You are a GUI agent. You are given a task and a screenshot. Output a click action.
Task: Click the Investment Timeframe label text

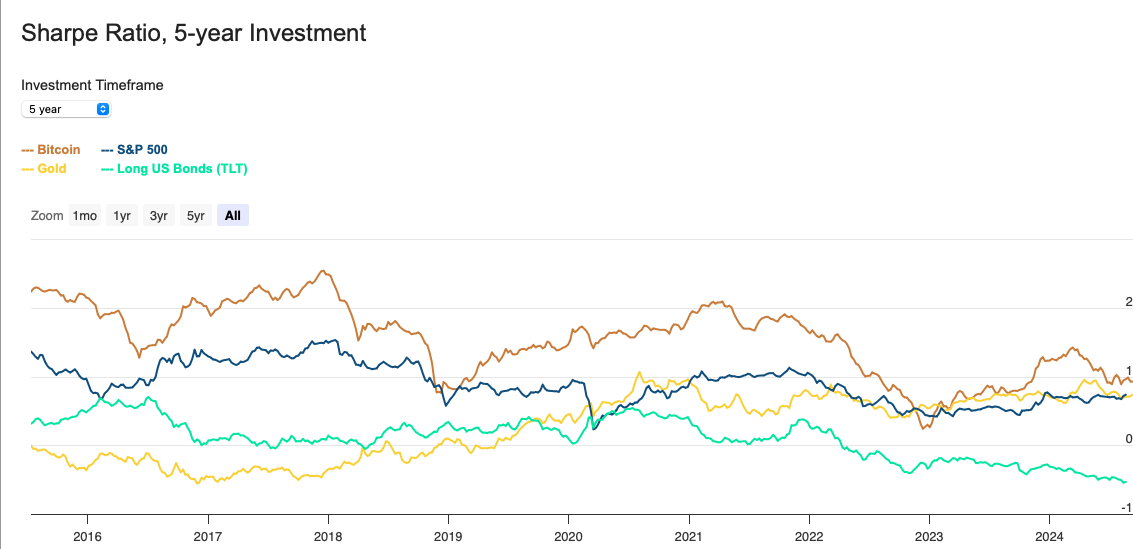pos(92,85)
